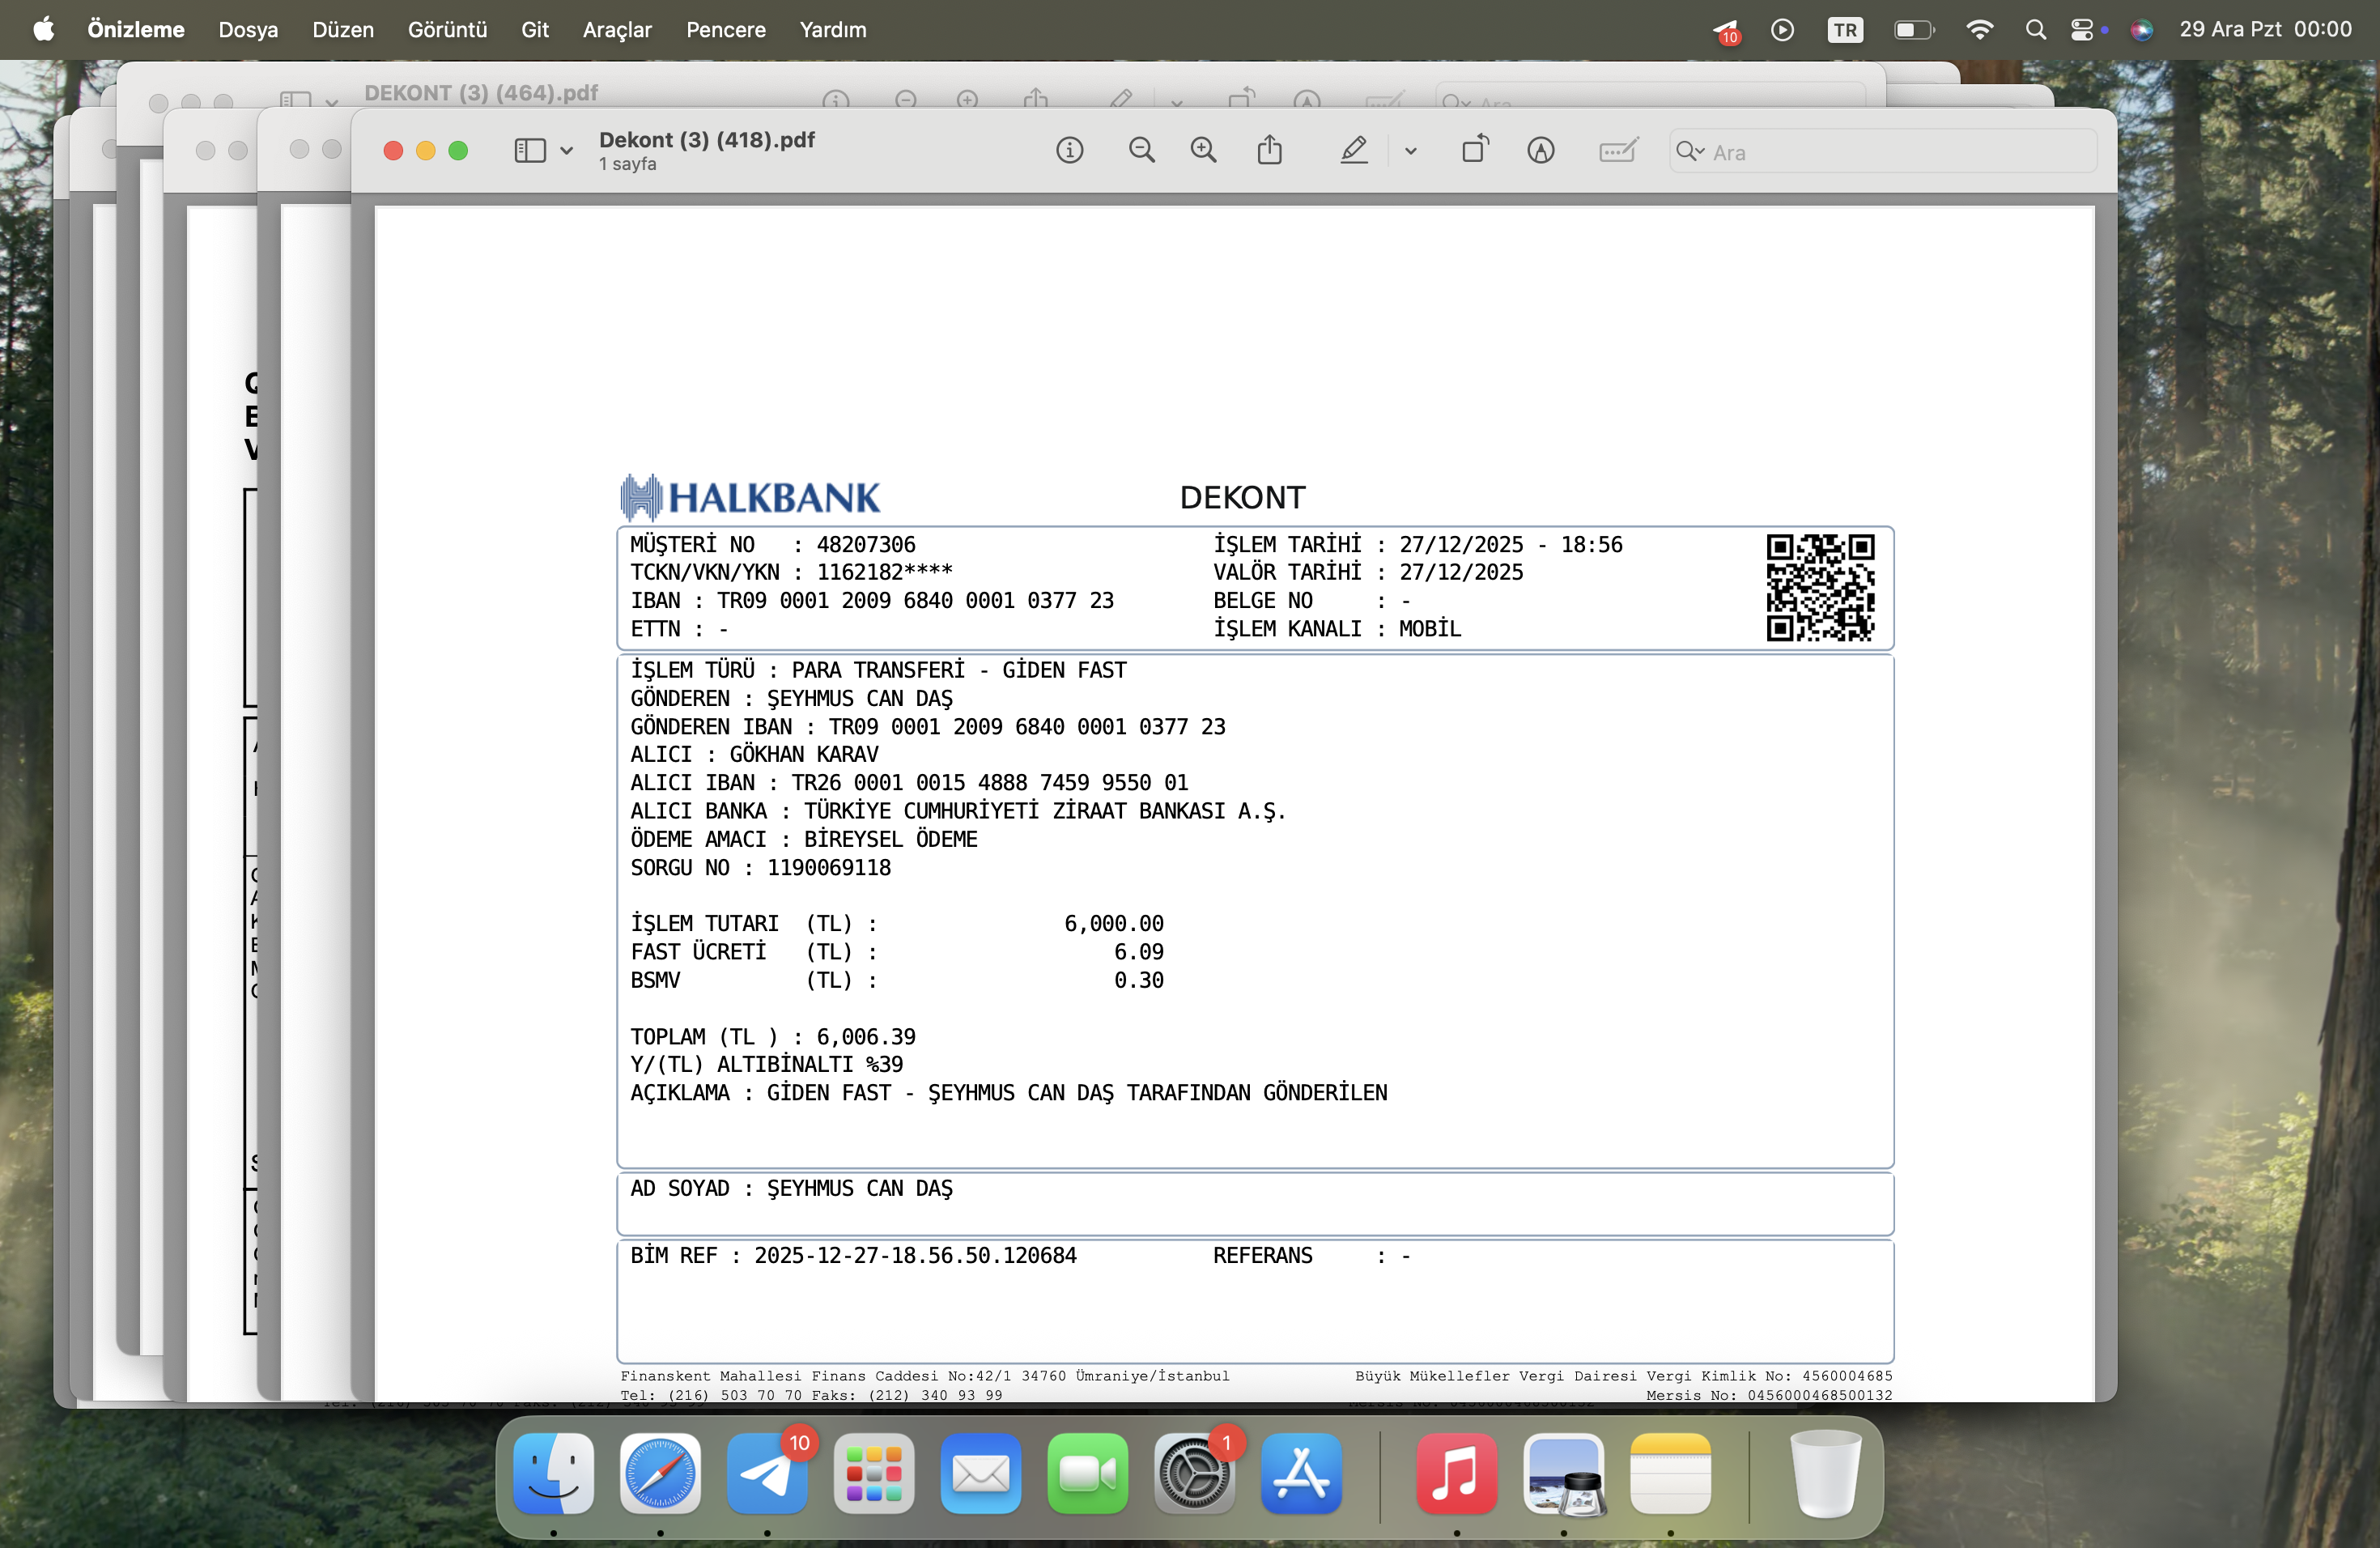Click the window title Dekont (3) (418).pdf
Image resolution: width=2380 pixels, height=1548 pixels.
point(707,140)
